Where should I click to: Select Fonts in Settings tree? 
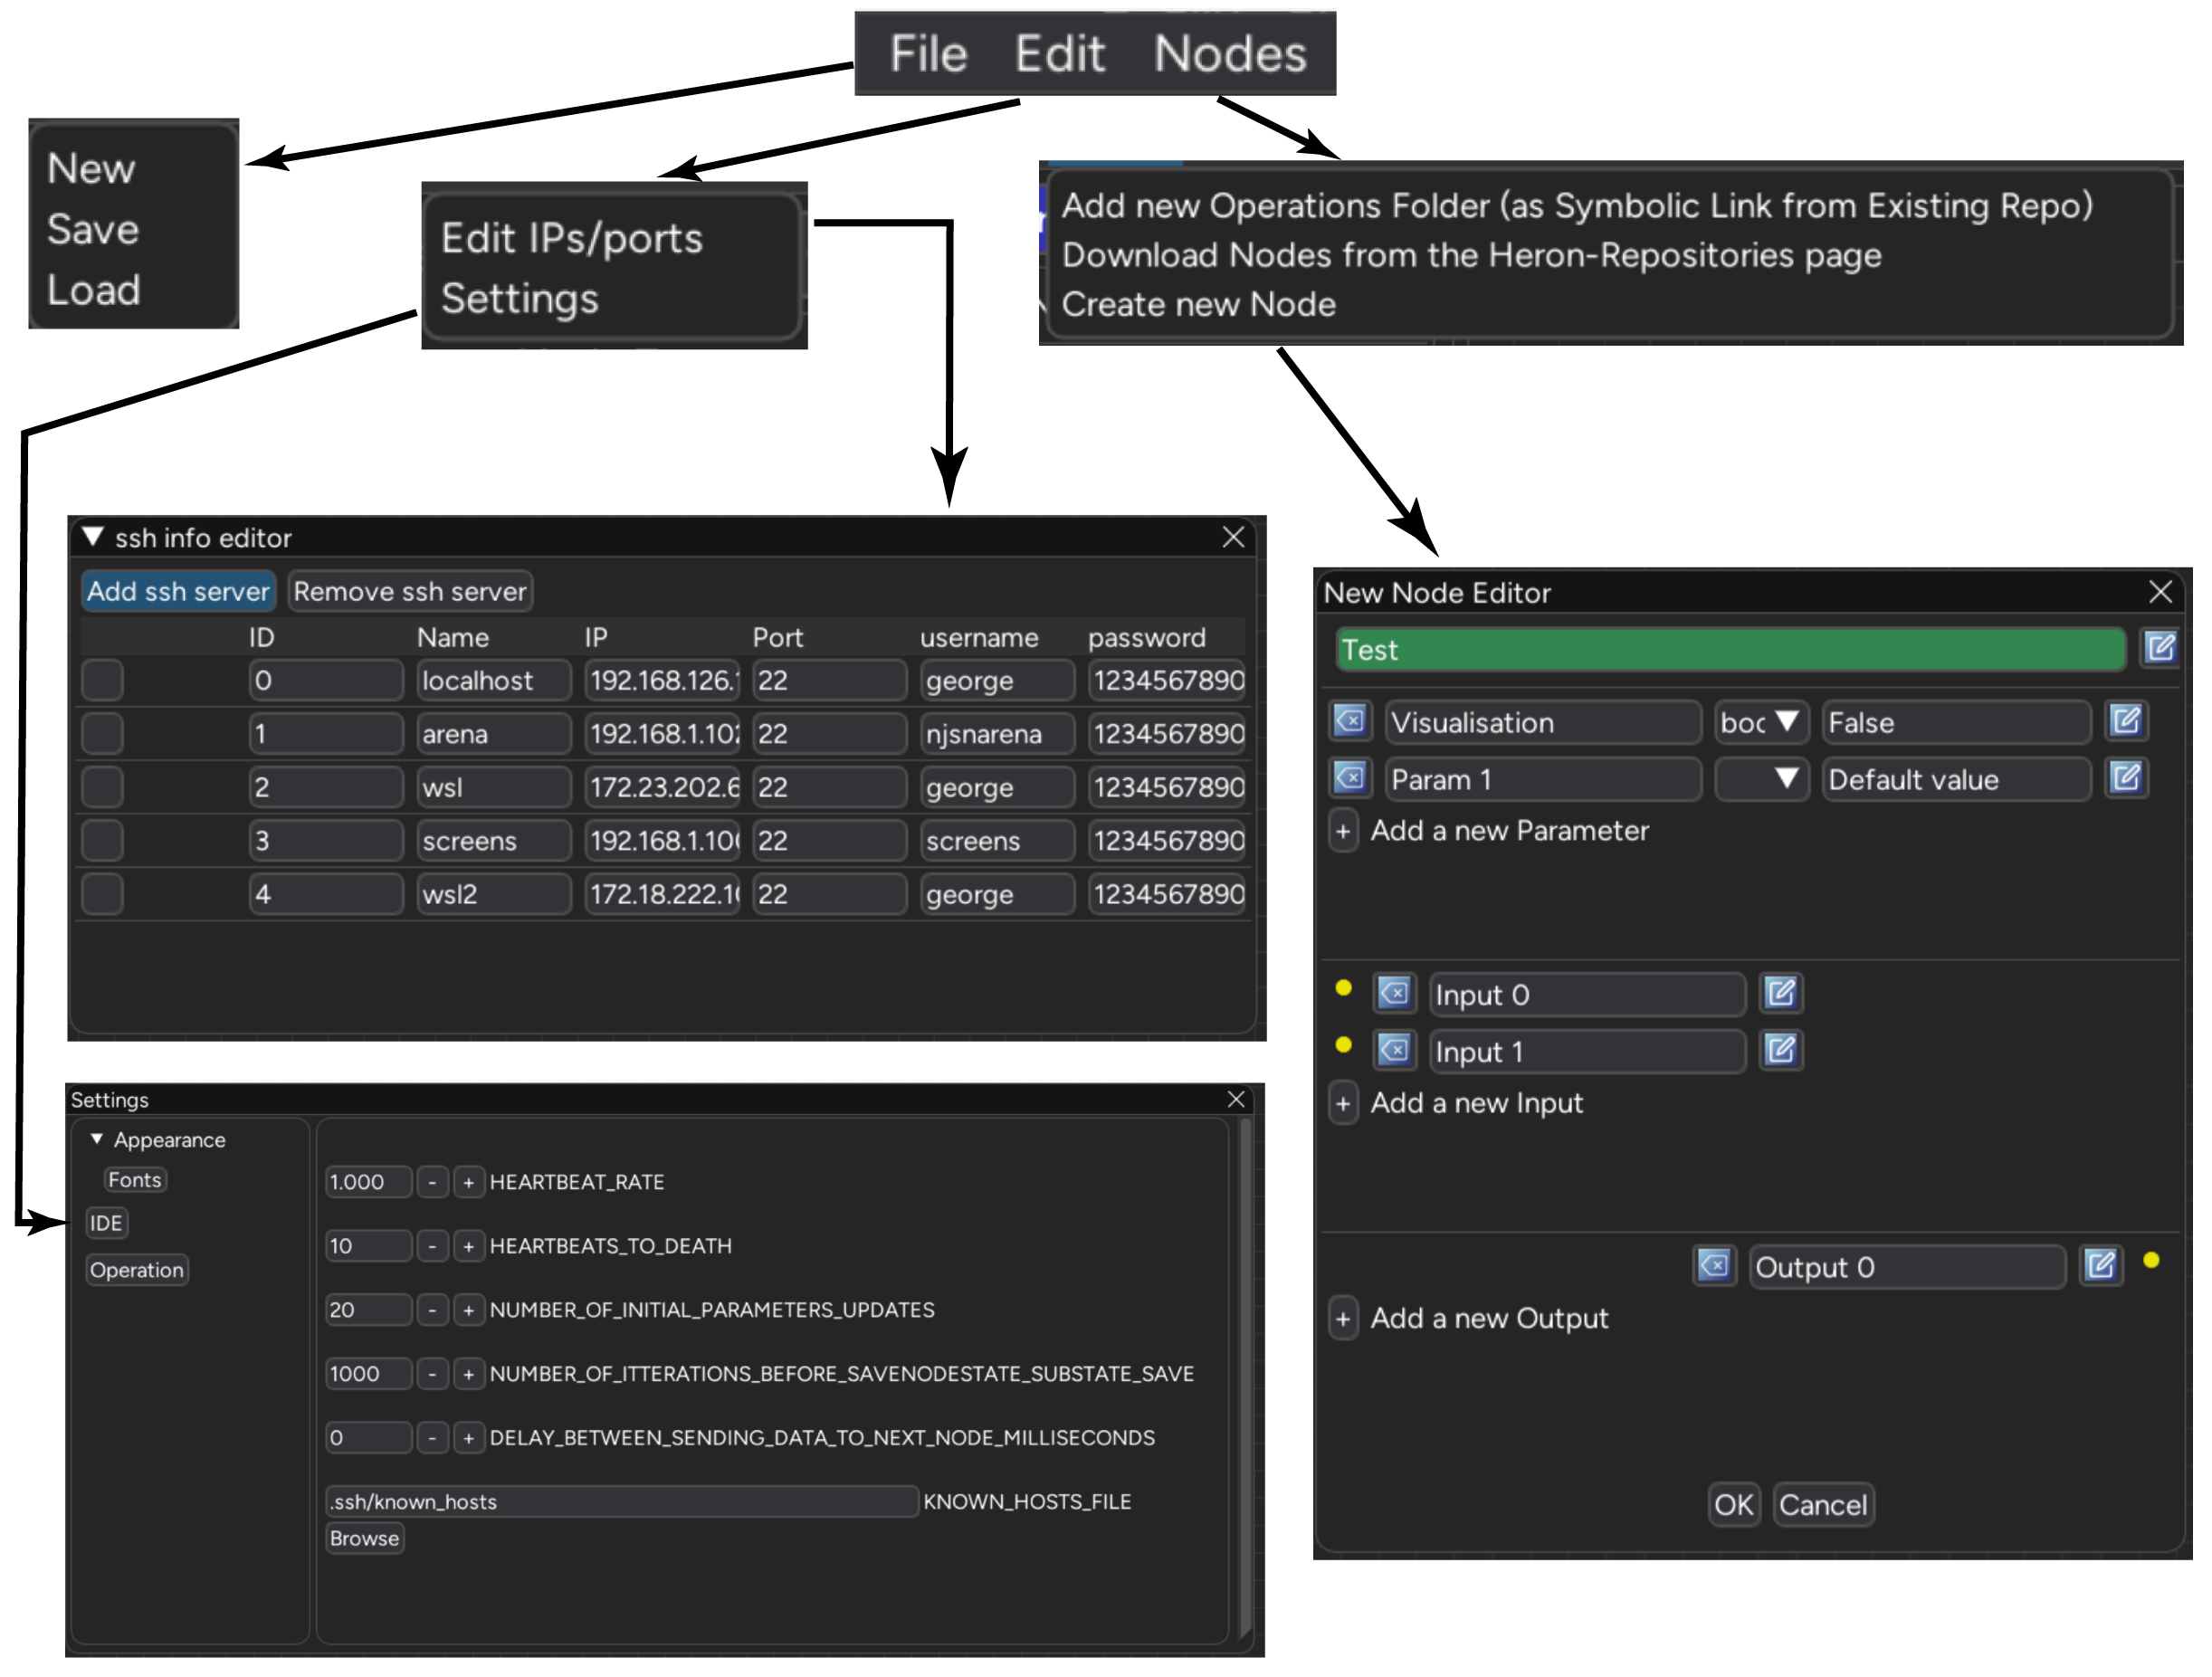(x=135, y=1181)
